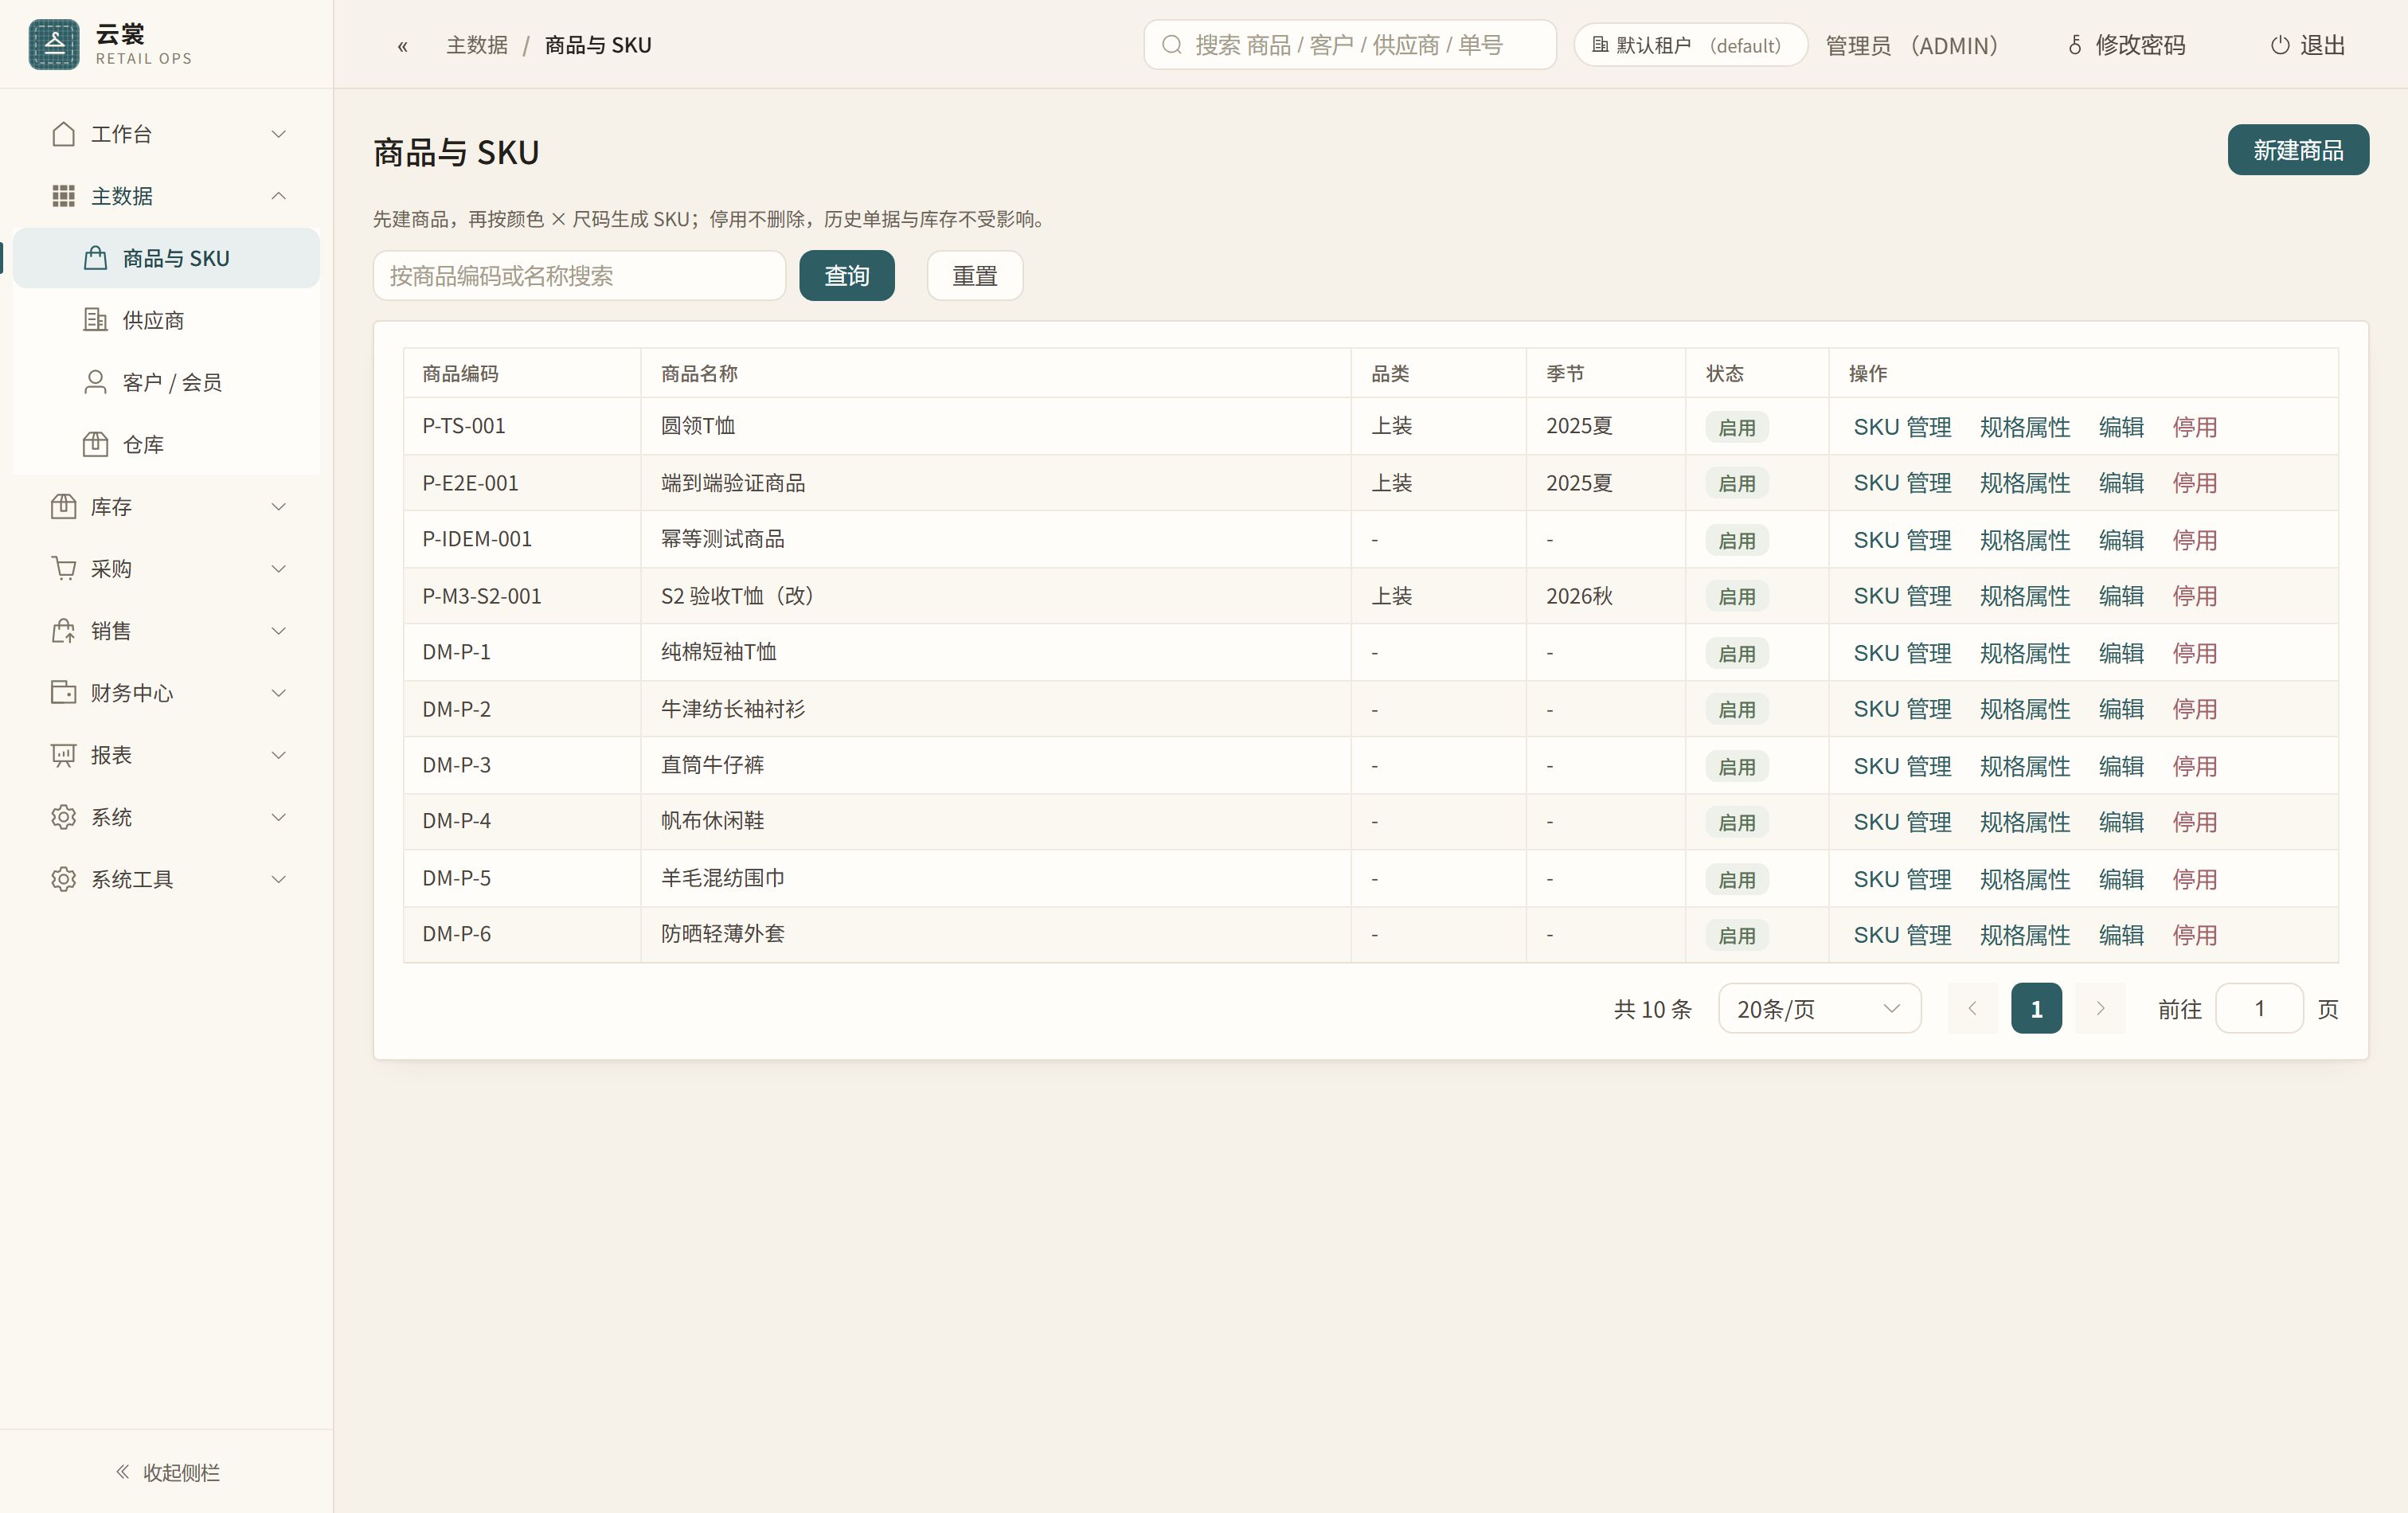Click the key icon beside 修改密码

click(2075, 45)
